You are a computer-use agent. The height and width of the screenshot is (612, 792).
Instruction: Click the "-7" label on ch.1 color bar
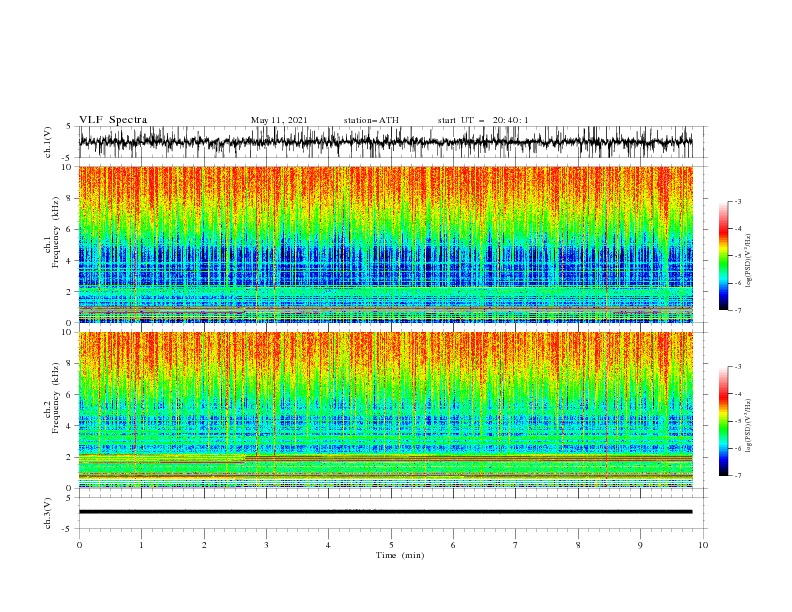pyautogui.click(x=738, y=310)
